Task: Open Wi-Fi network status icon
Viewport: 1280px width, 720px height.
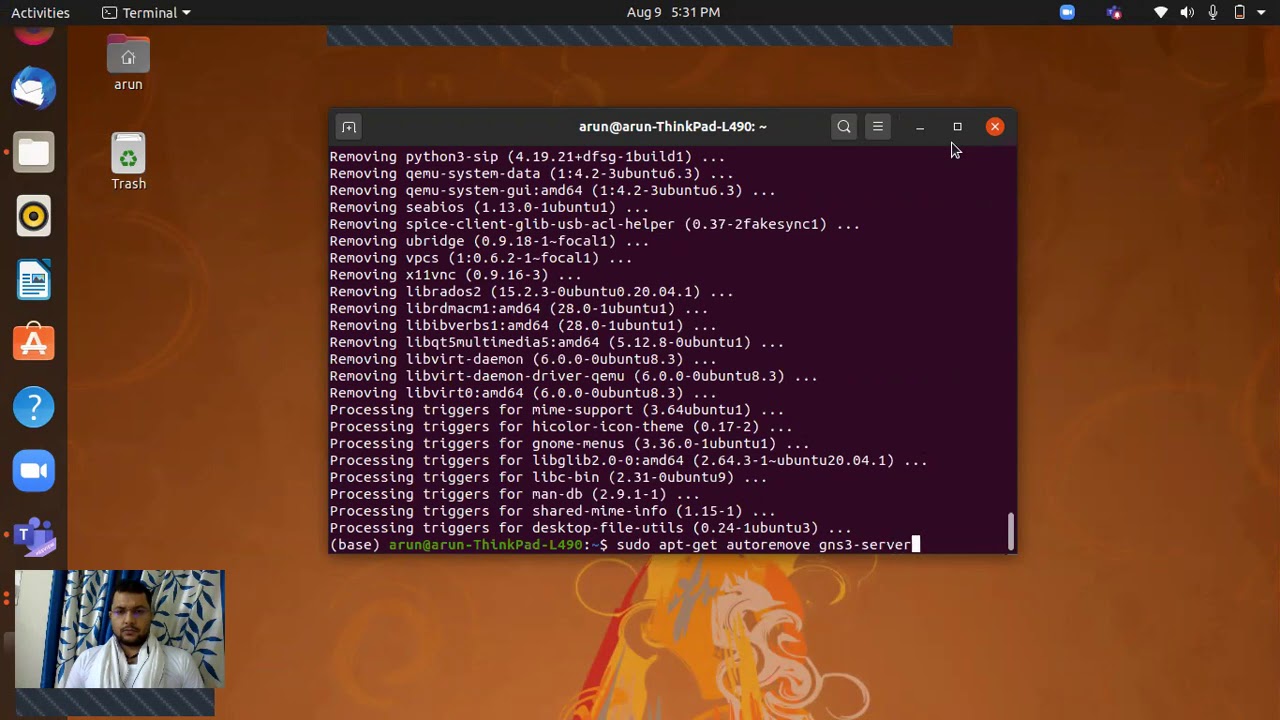Action: click(x=1161, y=13)
